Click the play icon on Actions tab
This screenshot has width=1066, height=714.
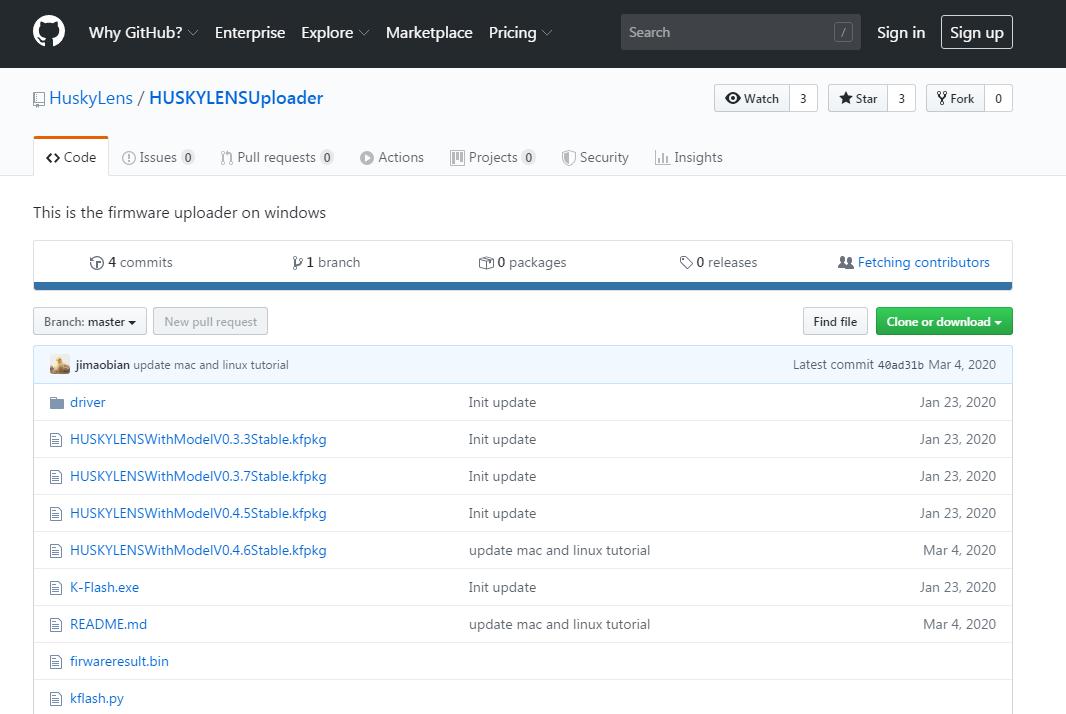point(366,158)
